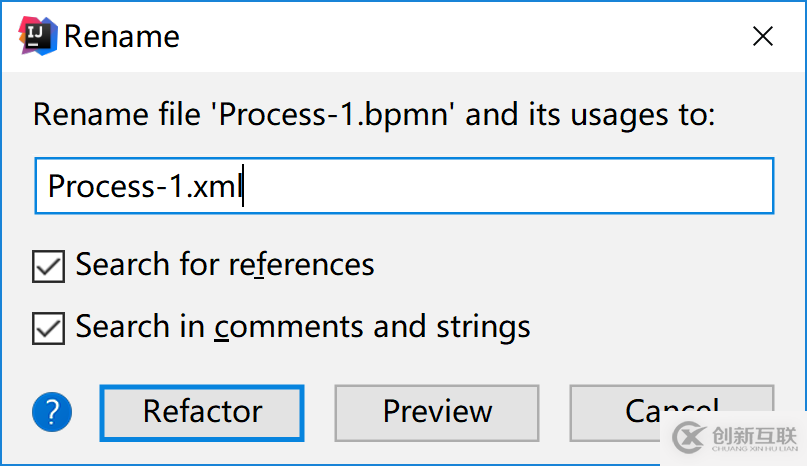
Task: Place cursor on the 'Process-1.xml' text
Action: [145, 187]
